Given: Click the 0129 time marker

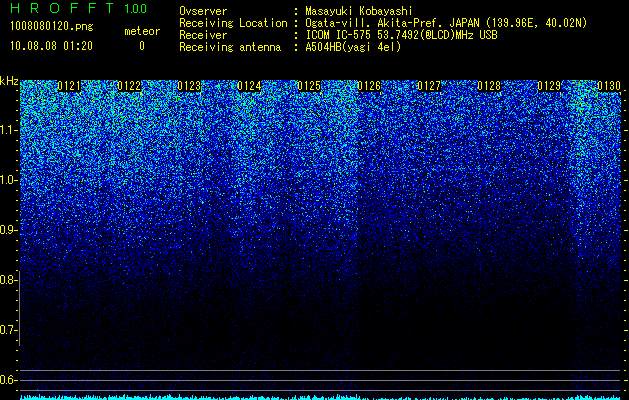Looking at the screenshot, I should click(549, 86).
